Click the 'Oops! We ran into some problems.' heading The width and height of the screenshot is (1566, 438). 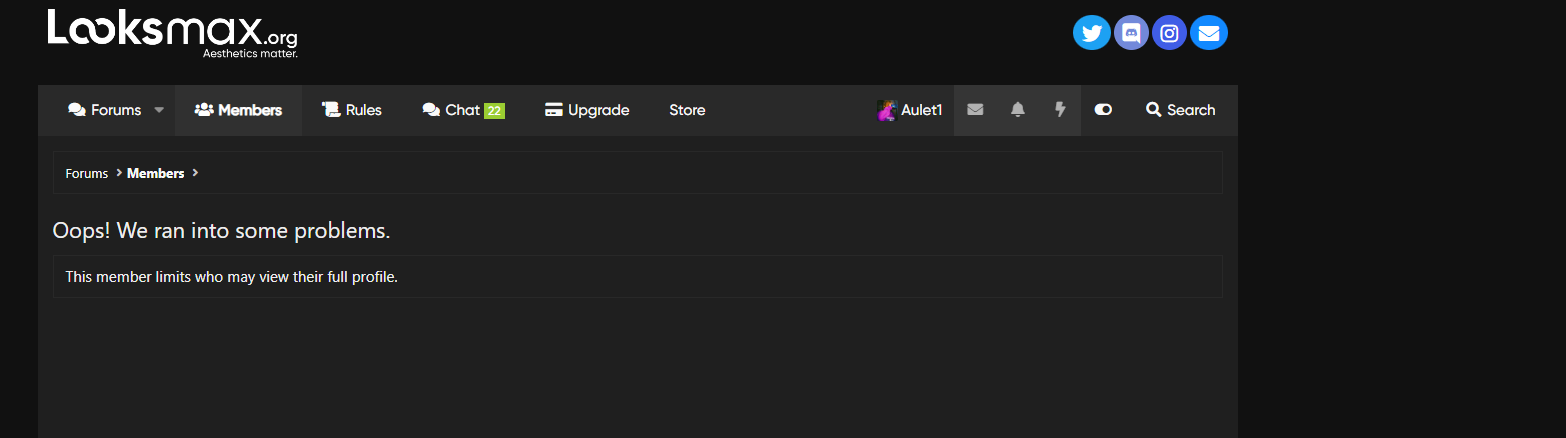click(x=221, y=231)
